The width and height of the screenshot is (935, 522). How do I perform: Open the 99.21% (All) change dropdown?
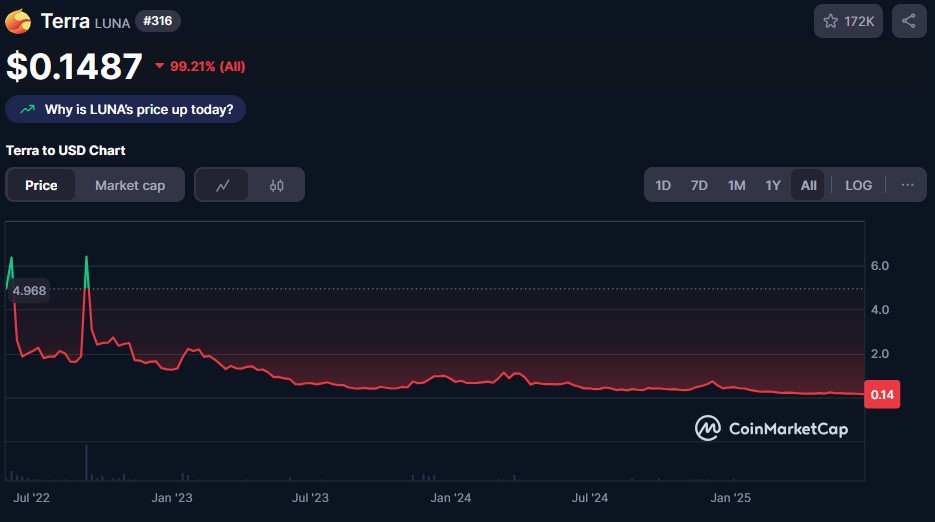(200, 66)
